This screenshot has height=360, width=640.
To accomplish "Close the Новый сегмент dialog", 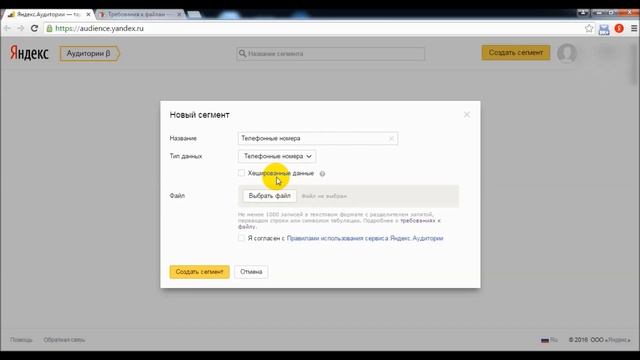I will tap(467, 115).
